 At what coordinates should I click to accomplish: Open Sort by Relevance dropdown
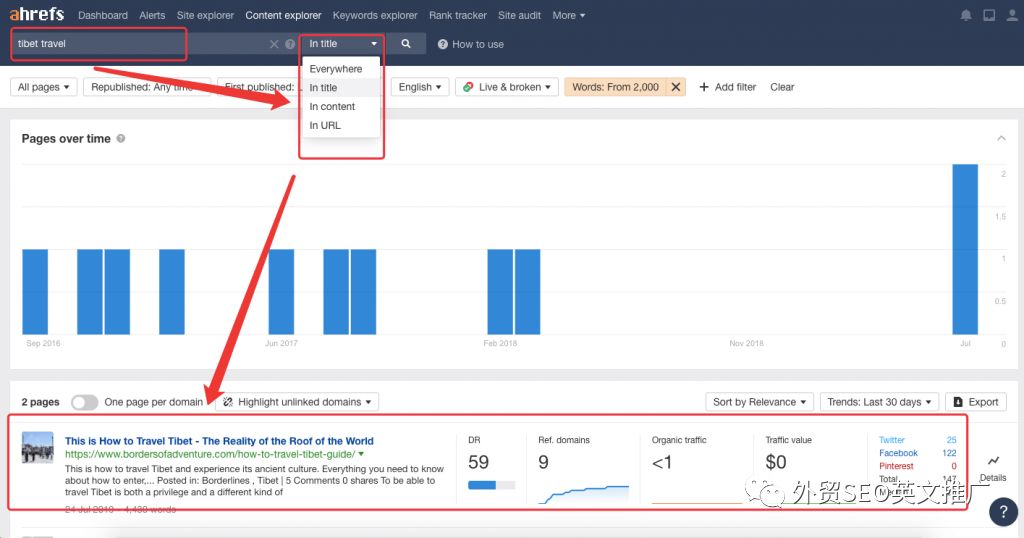coord(759,402)
